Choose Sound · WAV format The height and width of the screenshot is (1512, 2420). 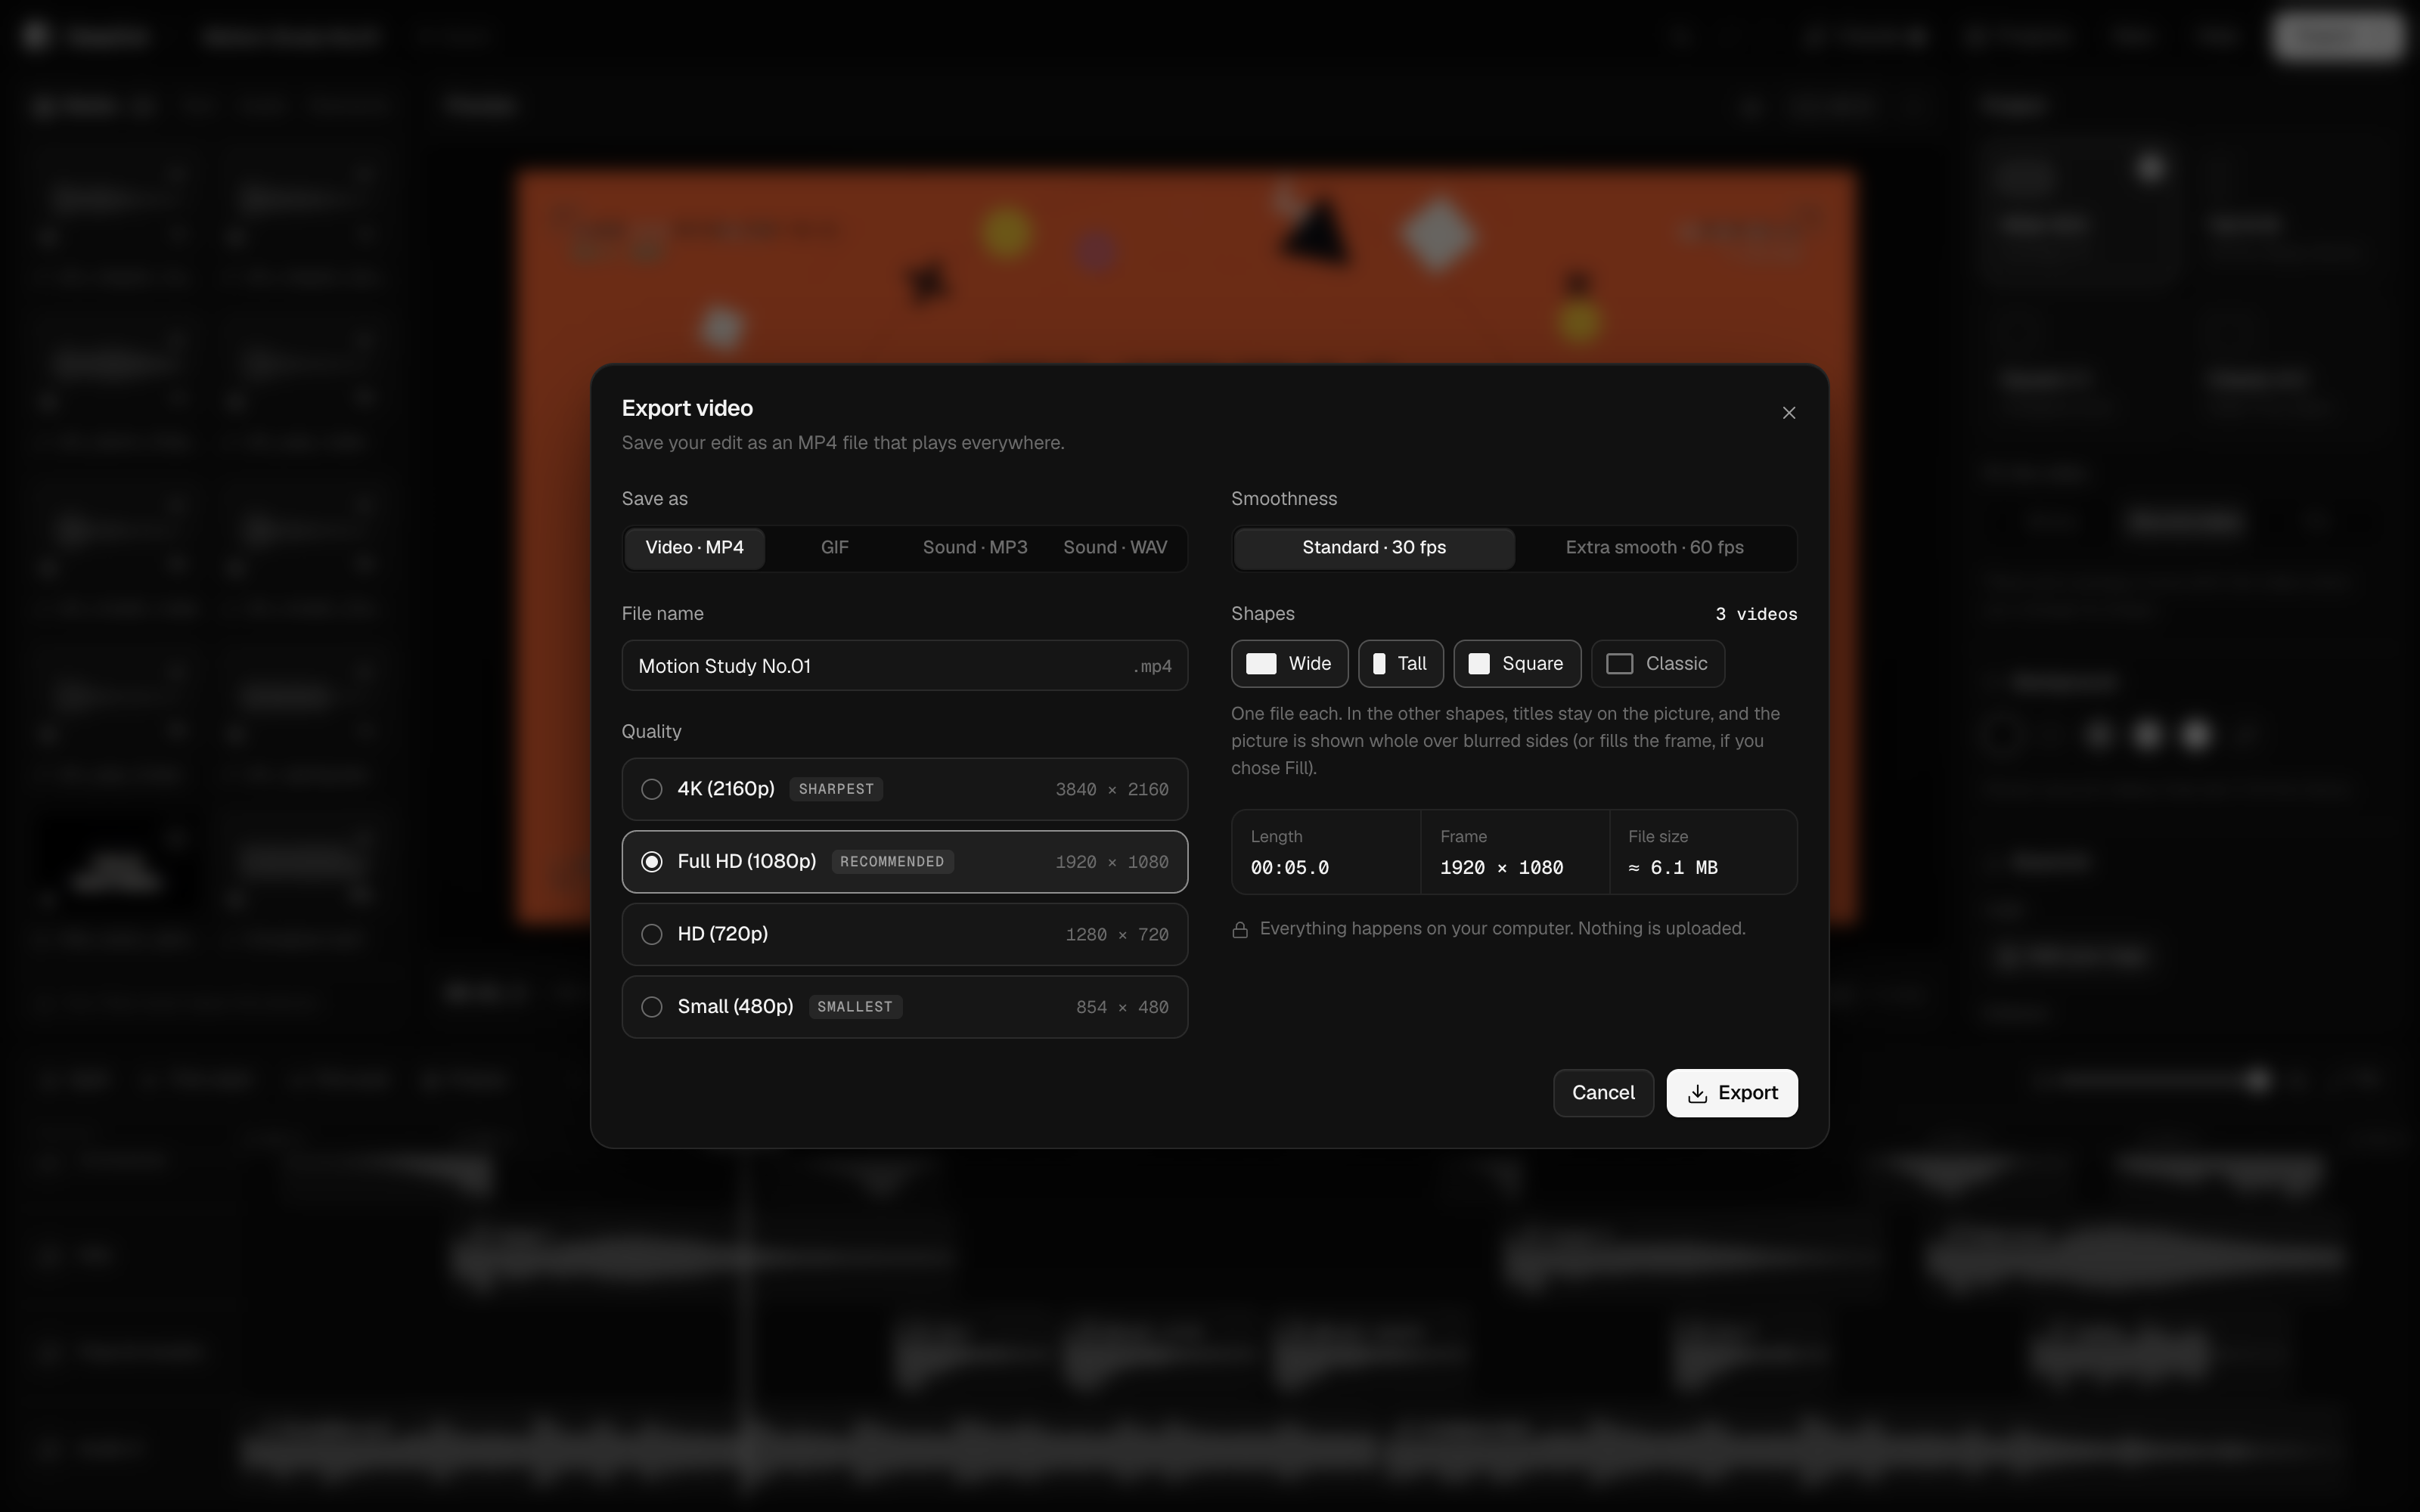pyautogui.click(x=1115, y=548)
